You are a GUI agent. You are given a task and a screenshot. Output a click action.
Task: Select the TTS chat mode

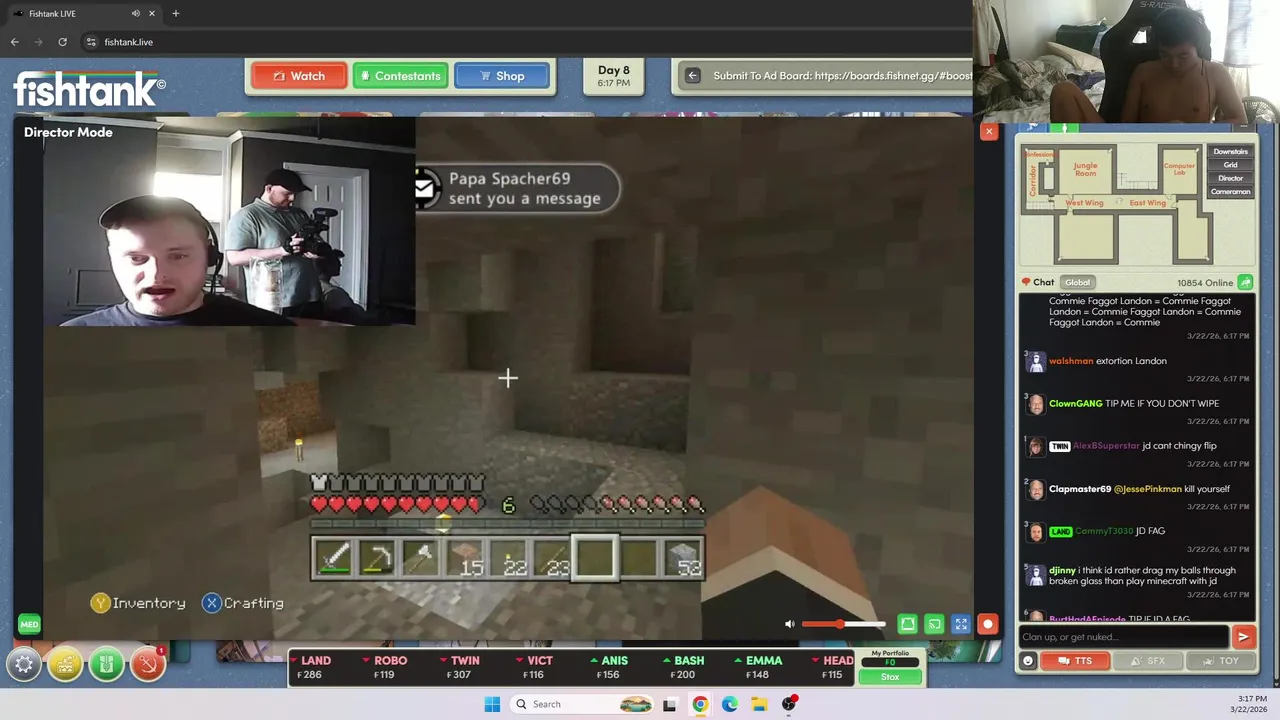coord(1075,661)
